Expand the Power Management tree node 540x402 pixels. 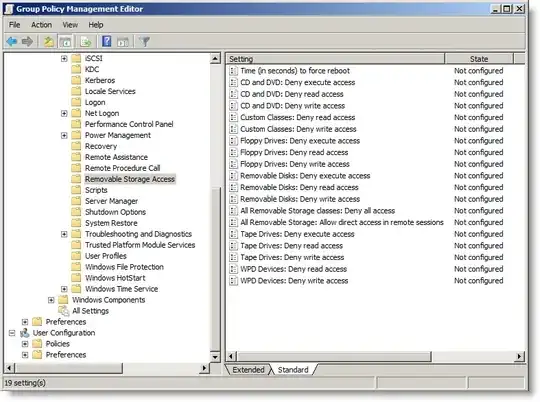pyautogui.click(x=64, y=135)
